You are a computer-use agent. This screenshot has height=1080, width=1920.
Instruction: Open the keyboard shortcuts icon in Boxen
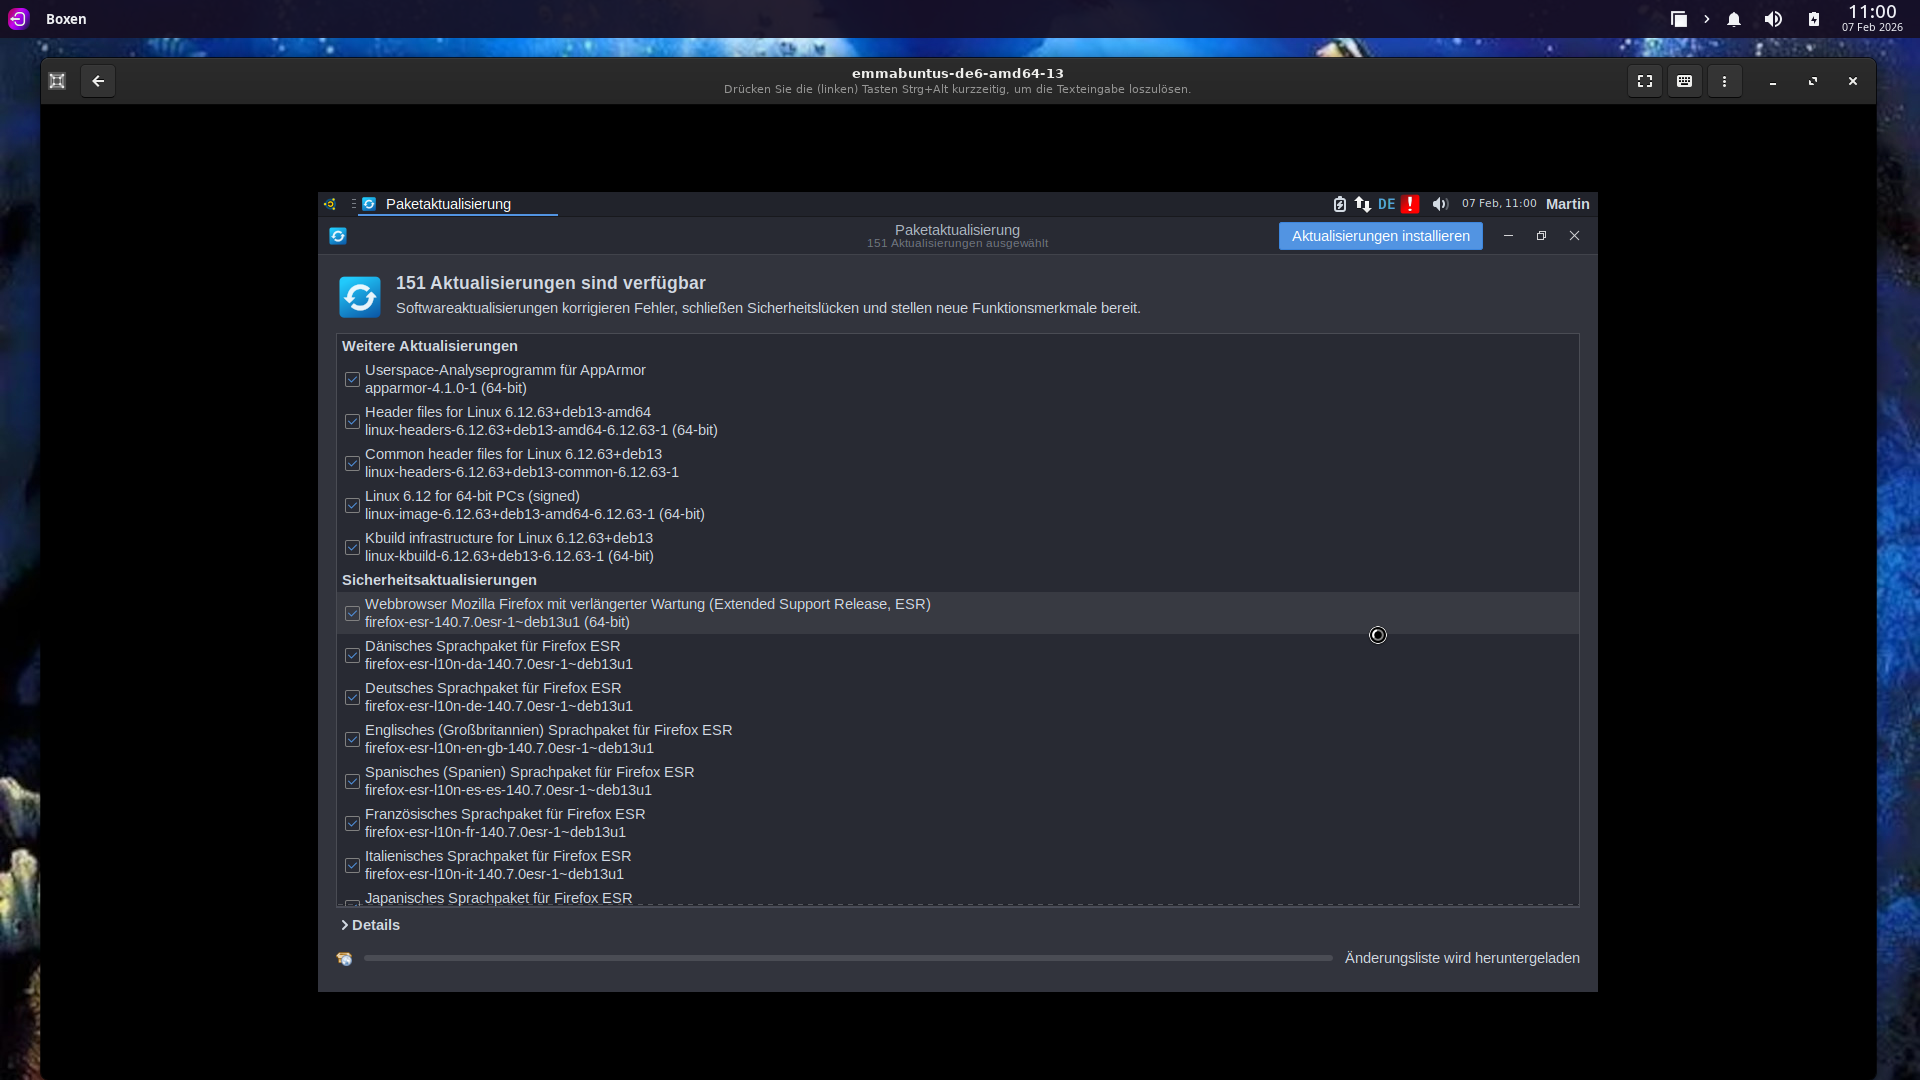coord(1684,81)
